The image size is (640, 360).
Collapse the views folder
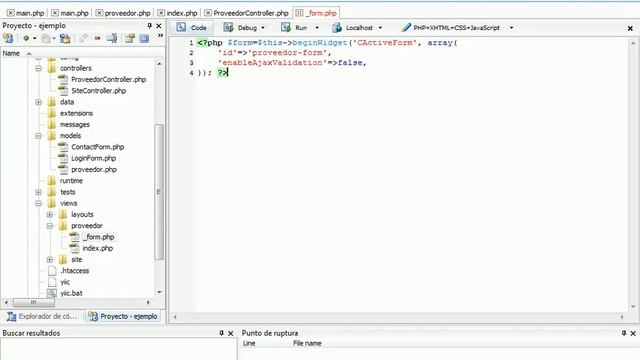pyautogui.click(x=38, y=203)
